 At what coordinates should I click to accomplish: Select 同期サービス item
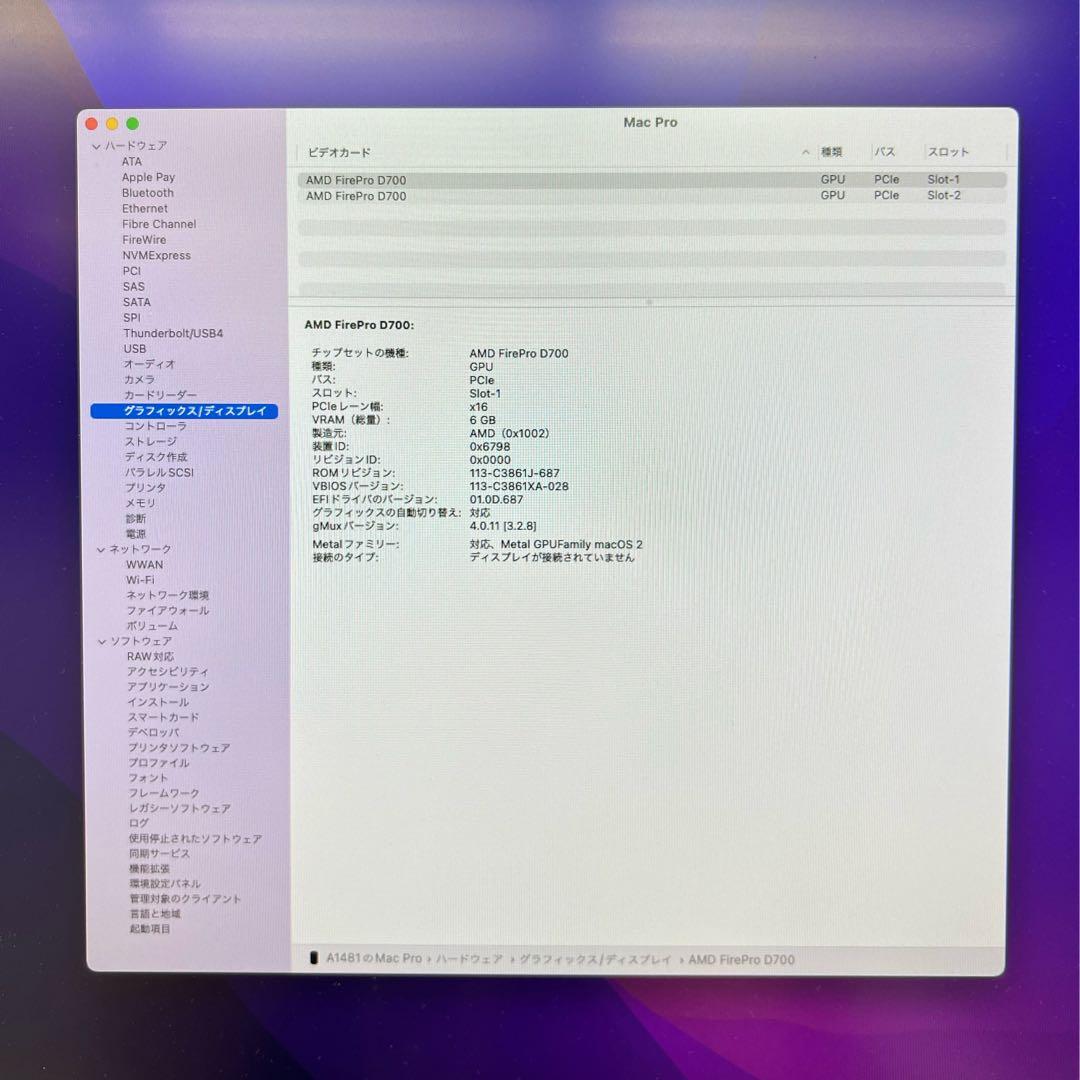[x=160, y=854]
